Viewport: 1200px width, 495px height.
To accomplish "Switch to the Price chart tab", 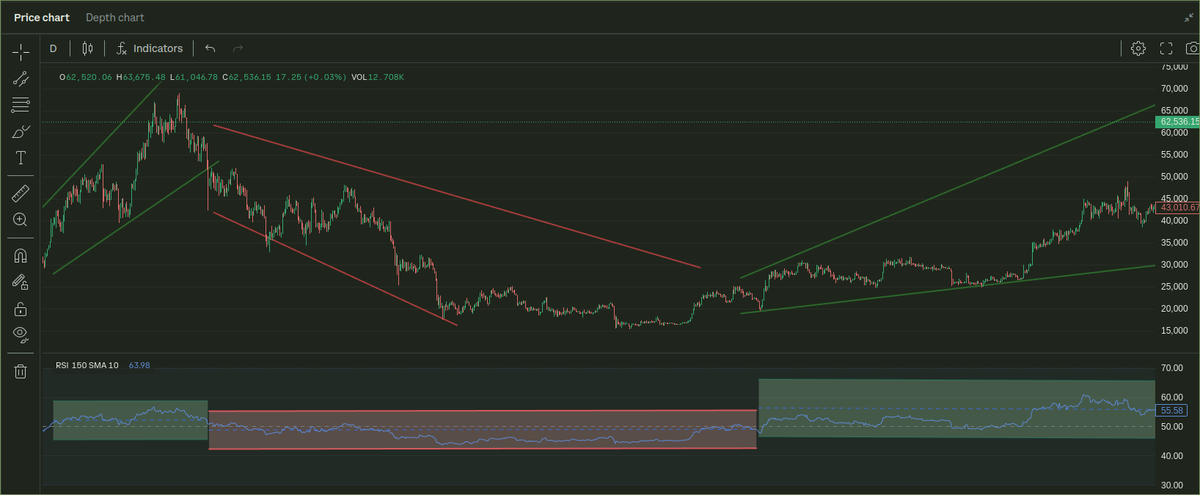I will point(41,17).
